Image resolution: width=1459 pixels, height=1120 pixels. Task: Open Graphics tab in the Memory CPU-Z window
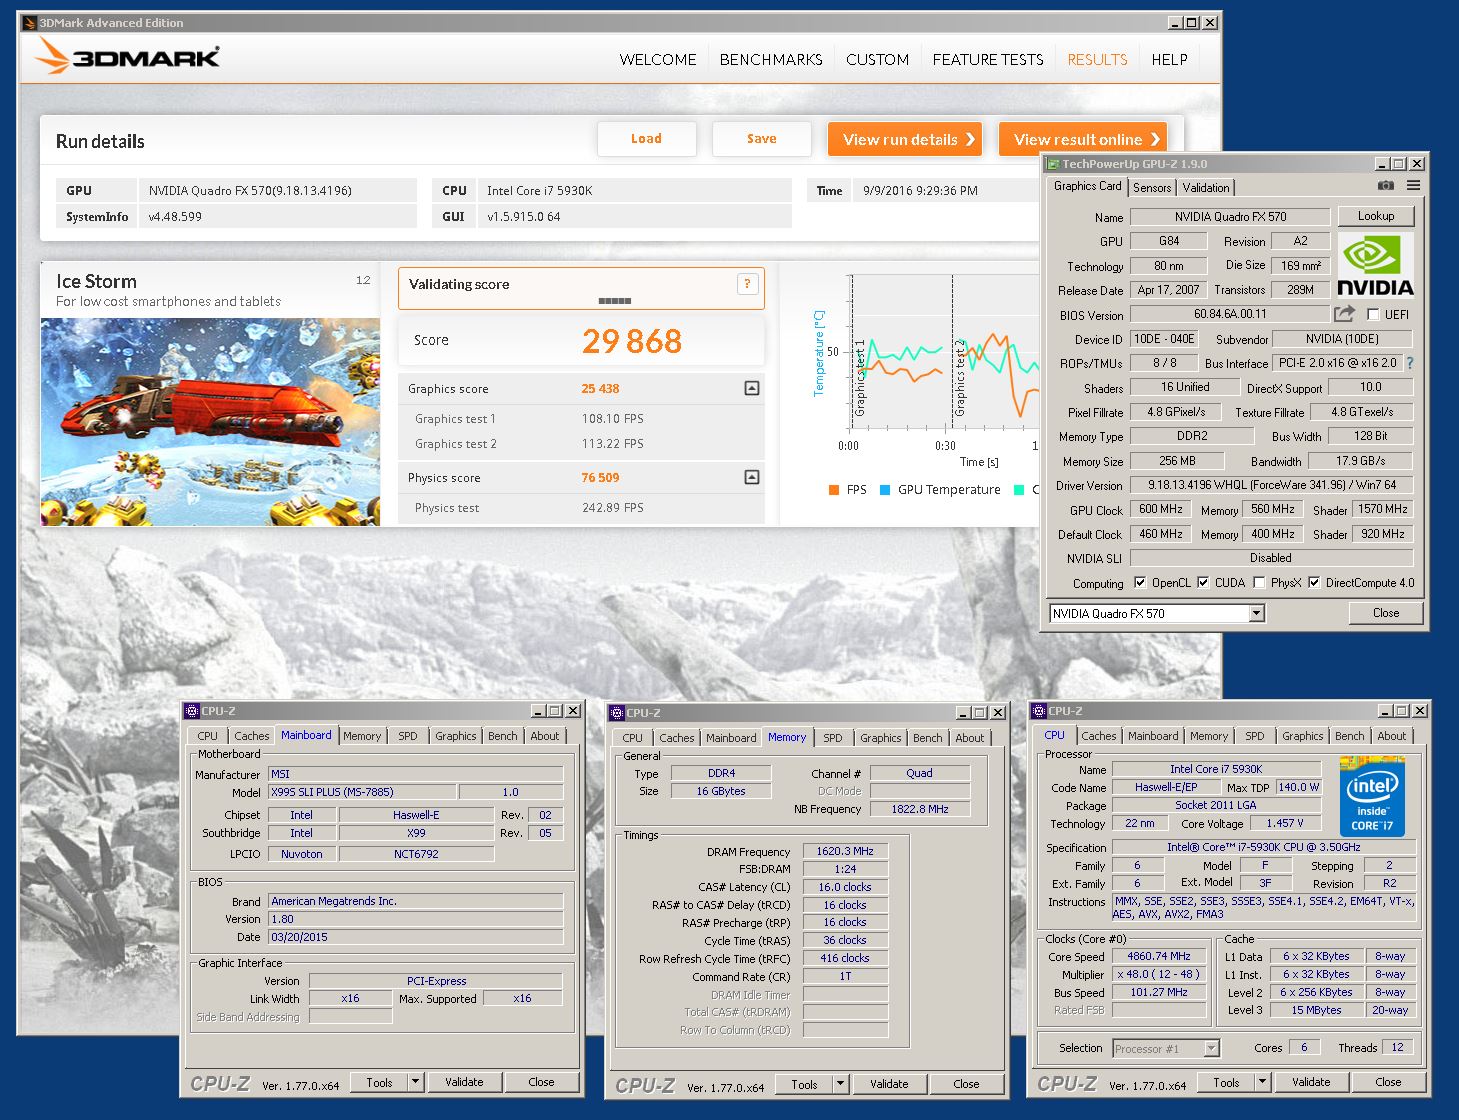[880, 738]
